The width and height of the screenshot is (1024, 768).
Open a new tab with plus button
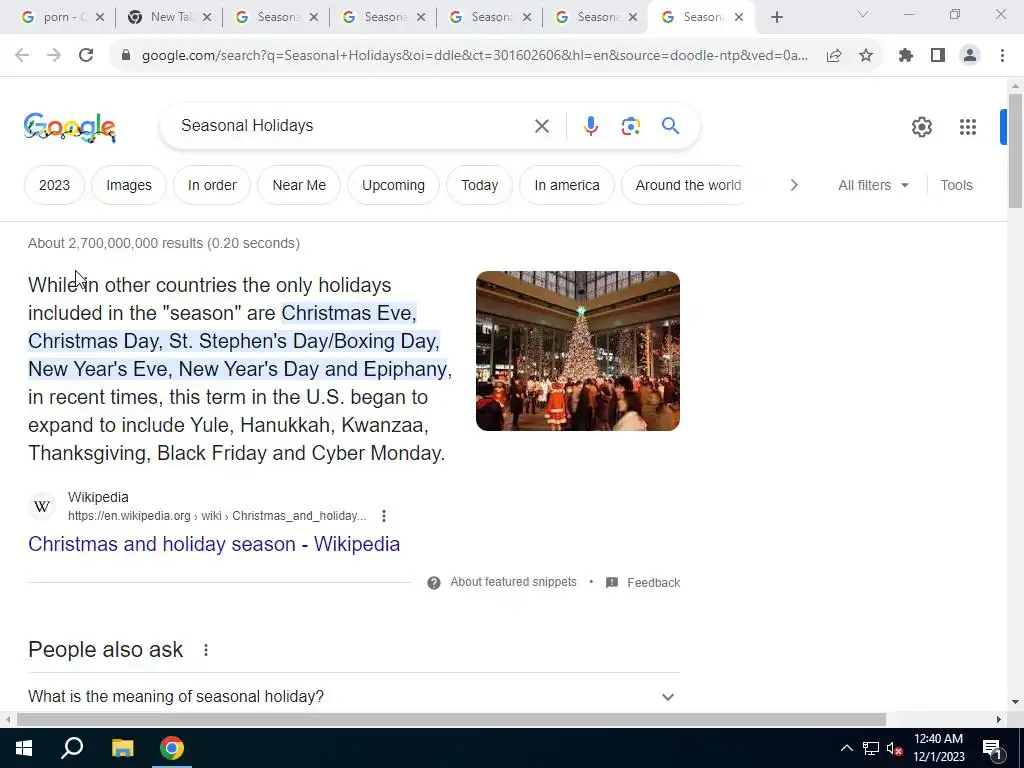tap(776, 18)
